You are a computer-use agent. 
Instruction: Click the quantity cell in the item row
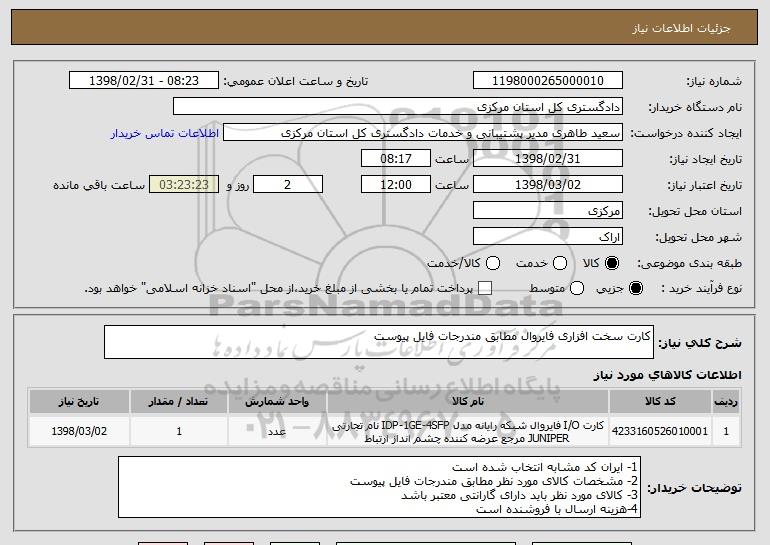click(x=179, y=431)
